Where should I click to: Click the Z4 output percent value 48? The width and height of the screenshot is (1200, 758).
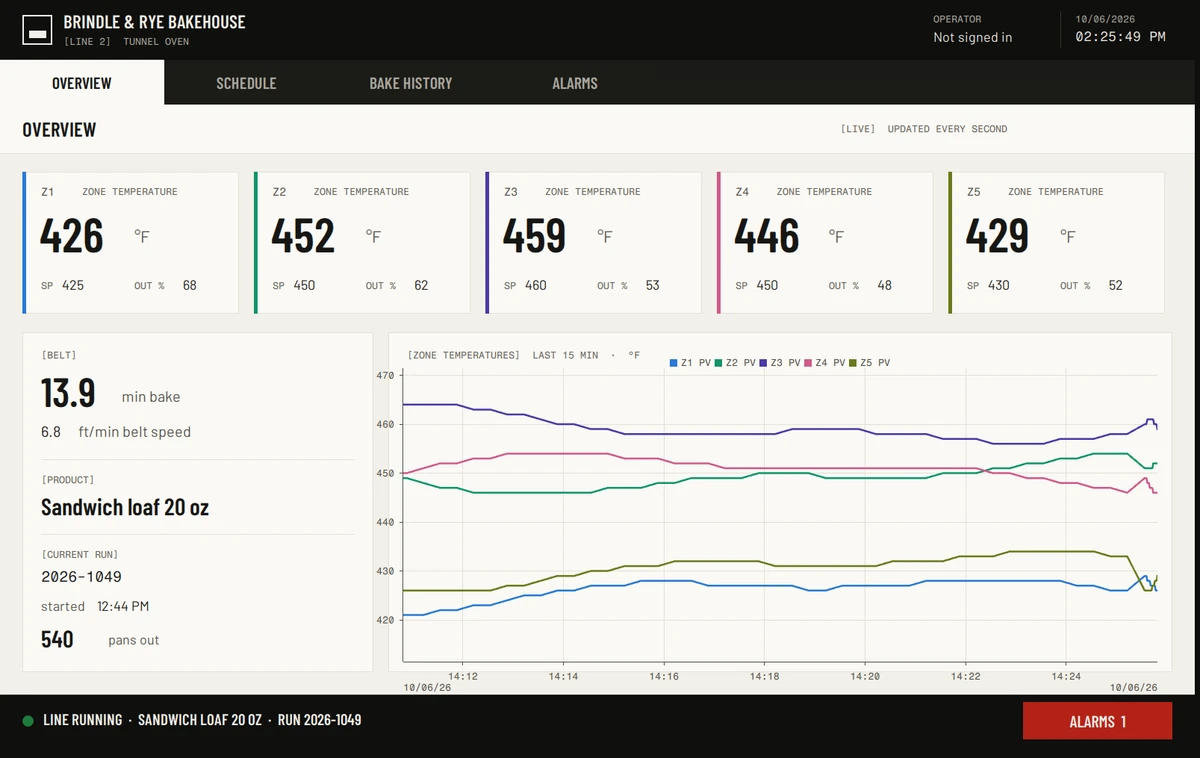[x=885, y=285]
